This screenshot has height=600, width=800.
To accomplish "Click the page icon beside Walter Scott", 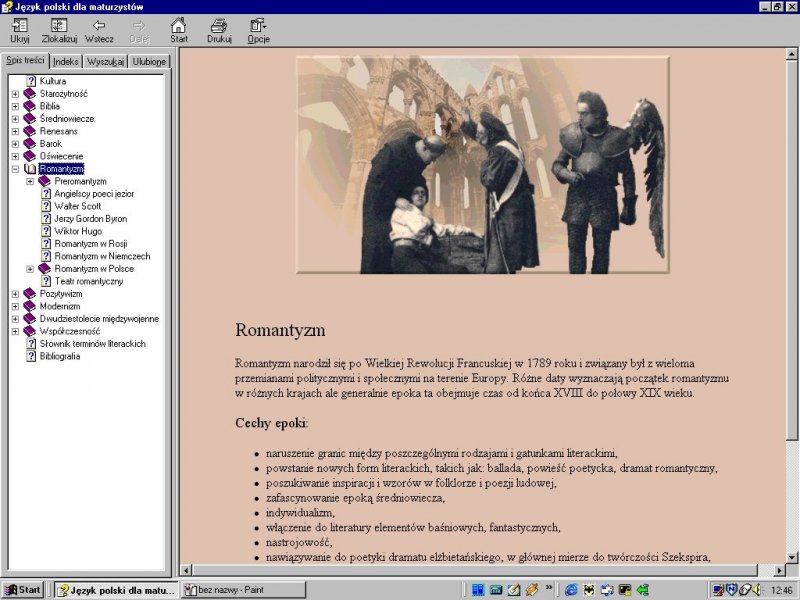I will pos(46,206).
